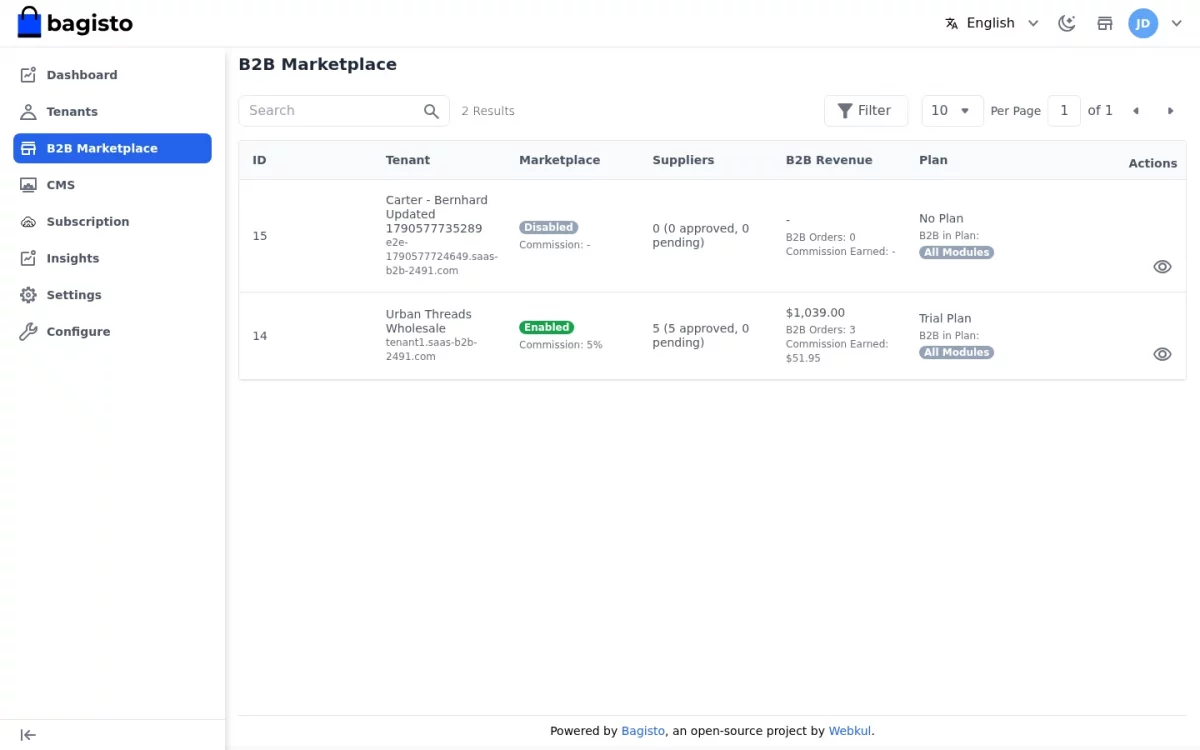The width and height of the screenshot is (1200, 750).
Task: Click the Disabled status badge
Action: click(x=548, y=227)
